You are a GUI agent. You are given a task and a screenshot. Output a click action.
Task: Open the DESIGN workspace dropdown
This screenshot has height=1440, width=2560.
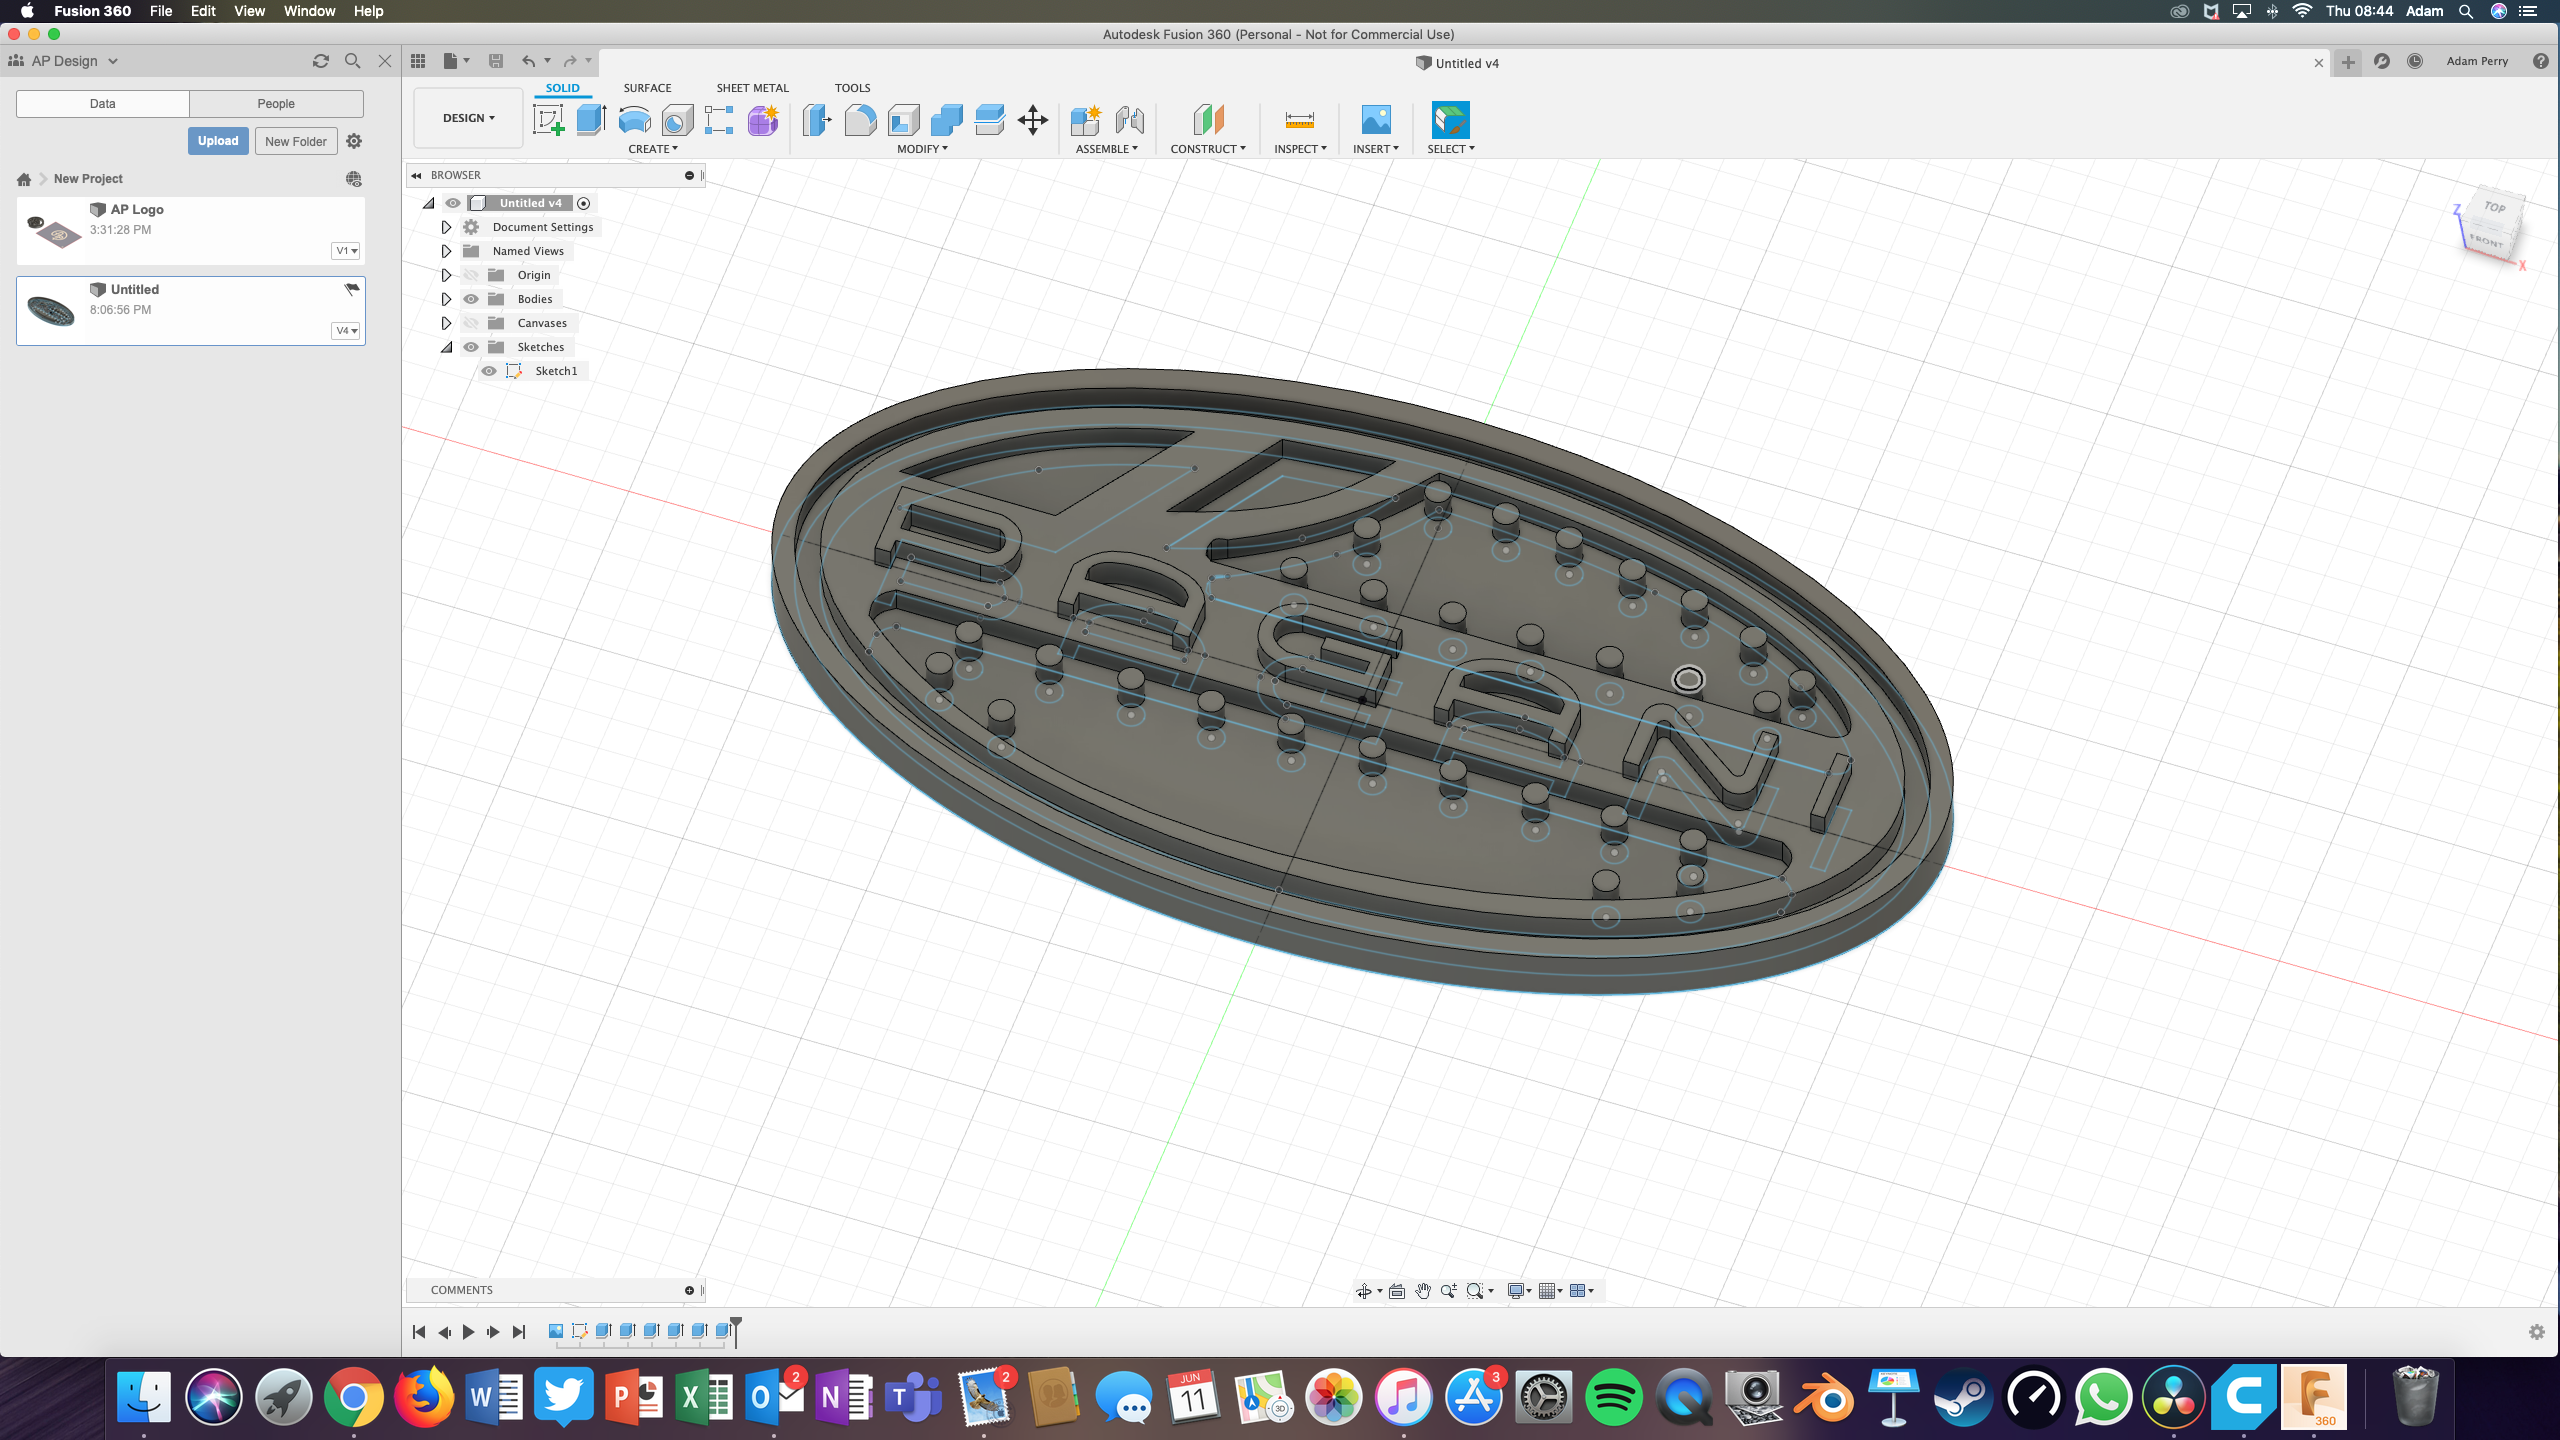point(468,118)
